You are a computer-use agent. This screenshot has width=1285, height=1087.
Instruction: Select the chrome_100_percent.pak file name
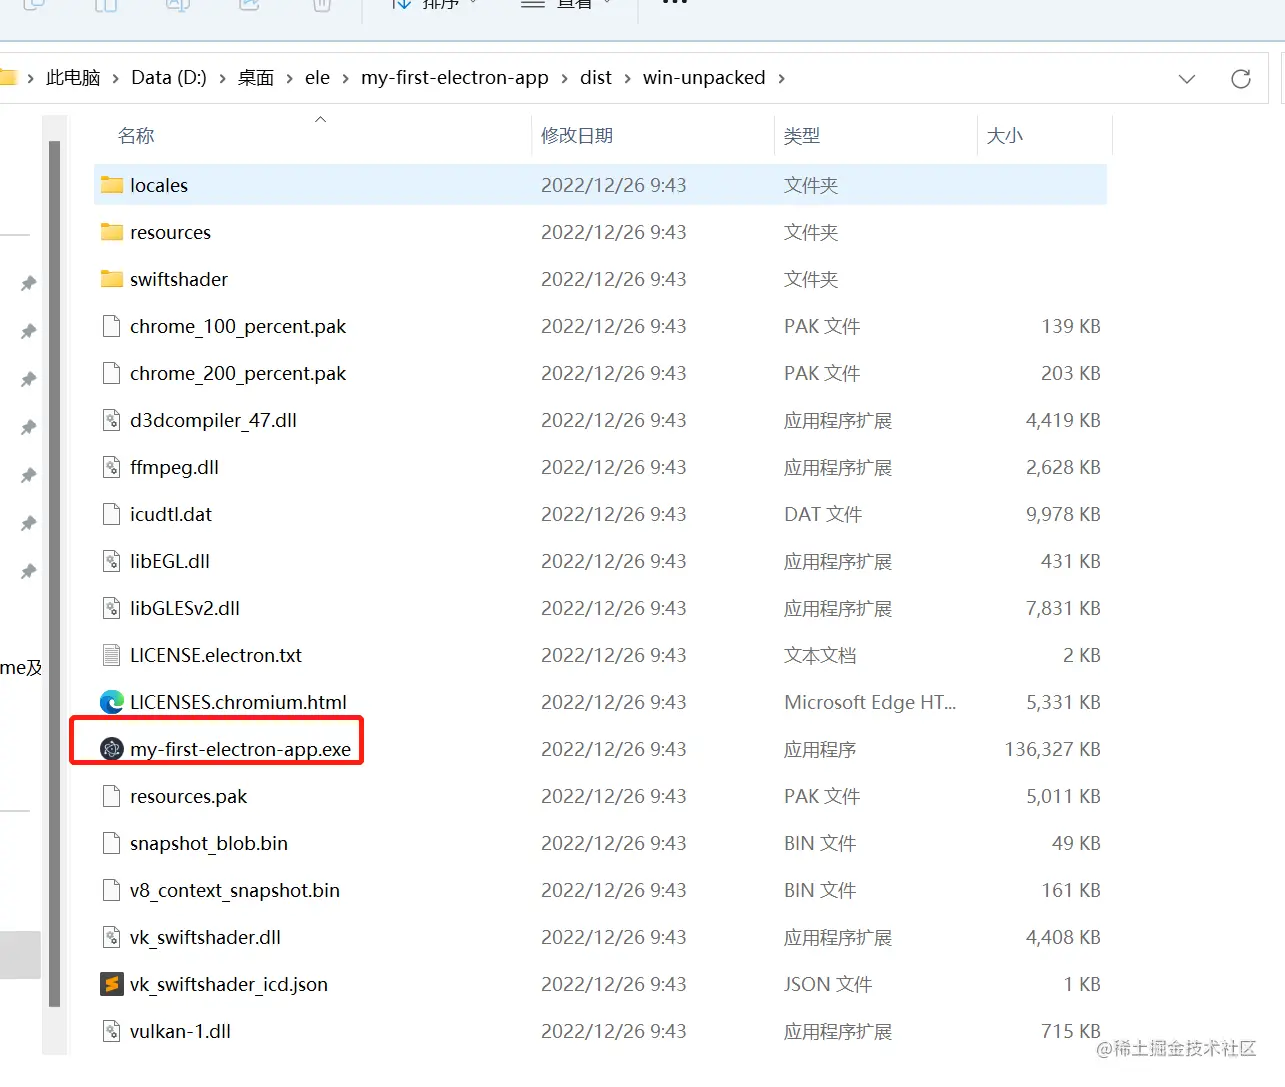pyautogui.click(x=238, y=326)
